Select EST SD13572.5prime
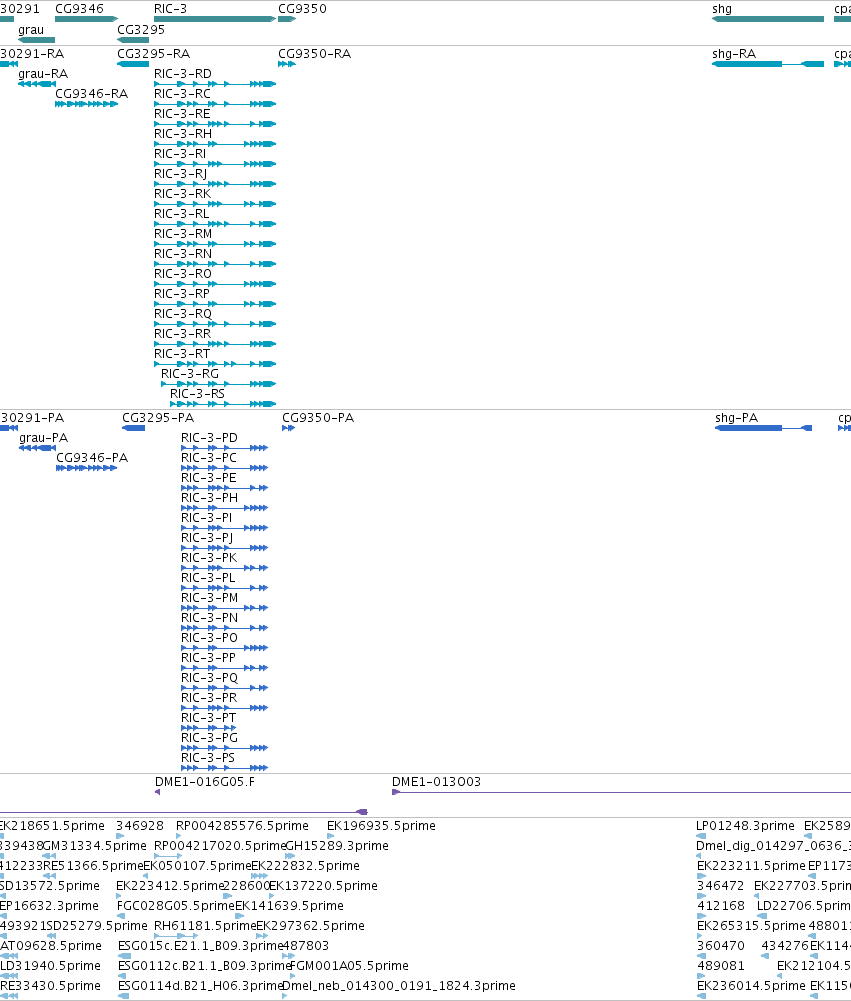This screenshot has height=1001, width=851. [50, 886]
